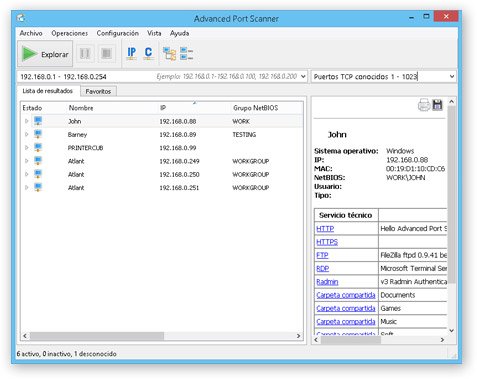Screen dimensions: 477x379
Task: Click the app icon in title bar
Action: [x=21, y=18]
